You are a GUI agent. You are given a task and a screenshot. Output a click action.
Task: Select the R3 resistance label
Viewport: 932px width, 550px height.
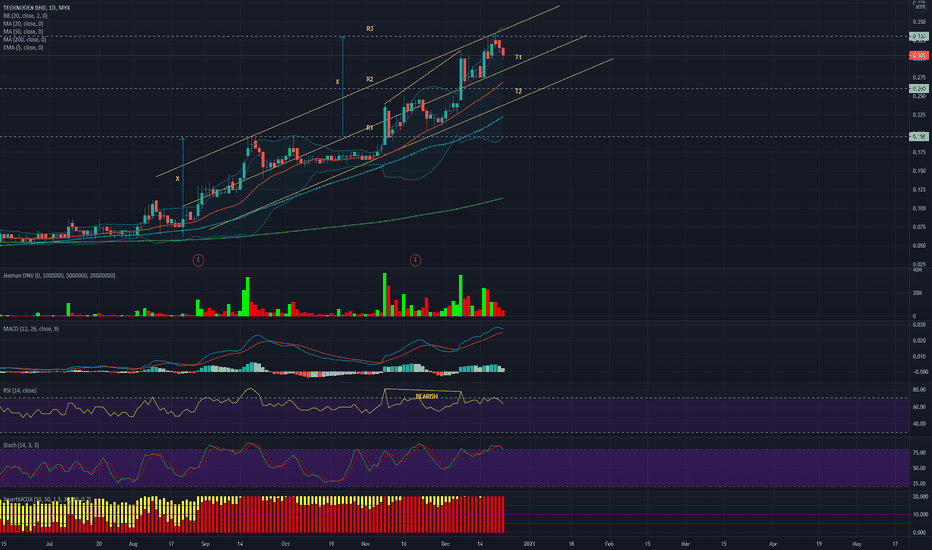(370, 29)
